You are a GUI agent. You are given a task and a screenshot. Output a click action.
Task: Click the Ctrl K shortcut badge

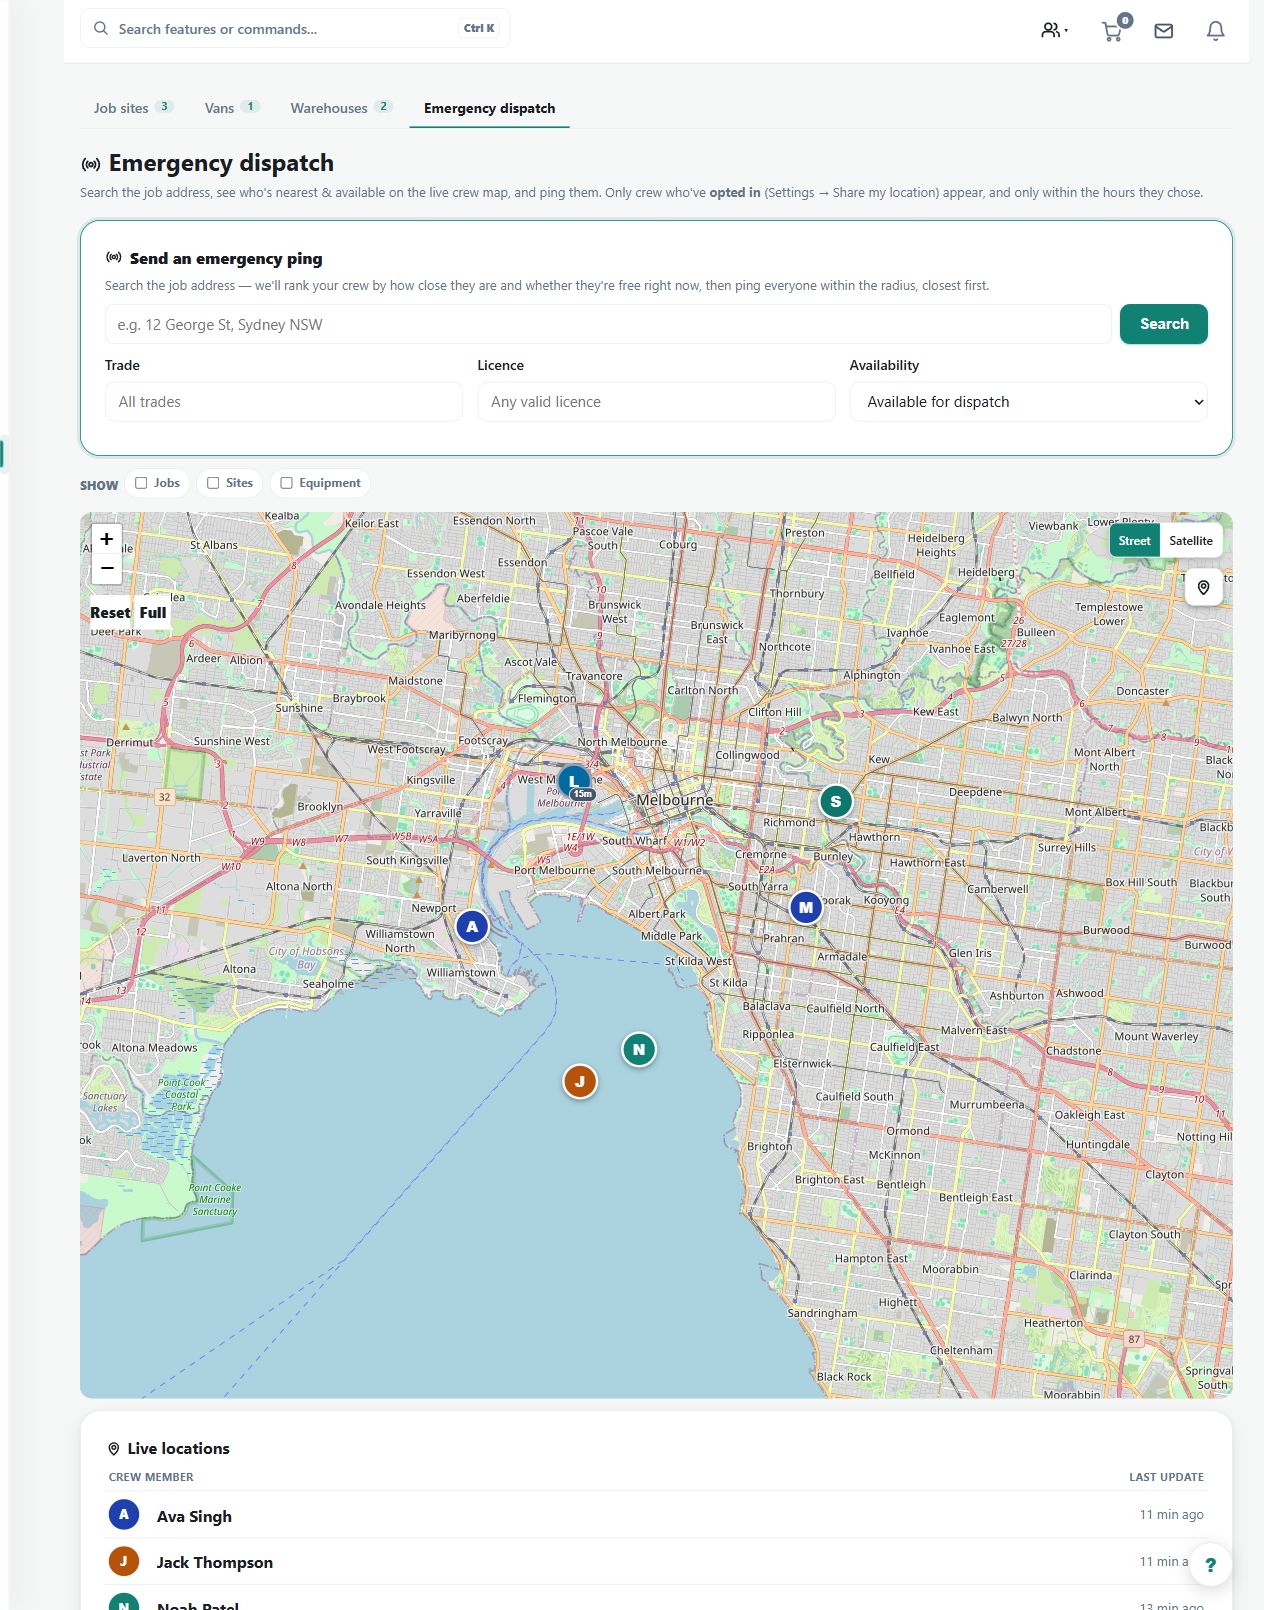pyautogui.click(x=479, y=28)
